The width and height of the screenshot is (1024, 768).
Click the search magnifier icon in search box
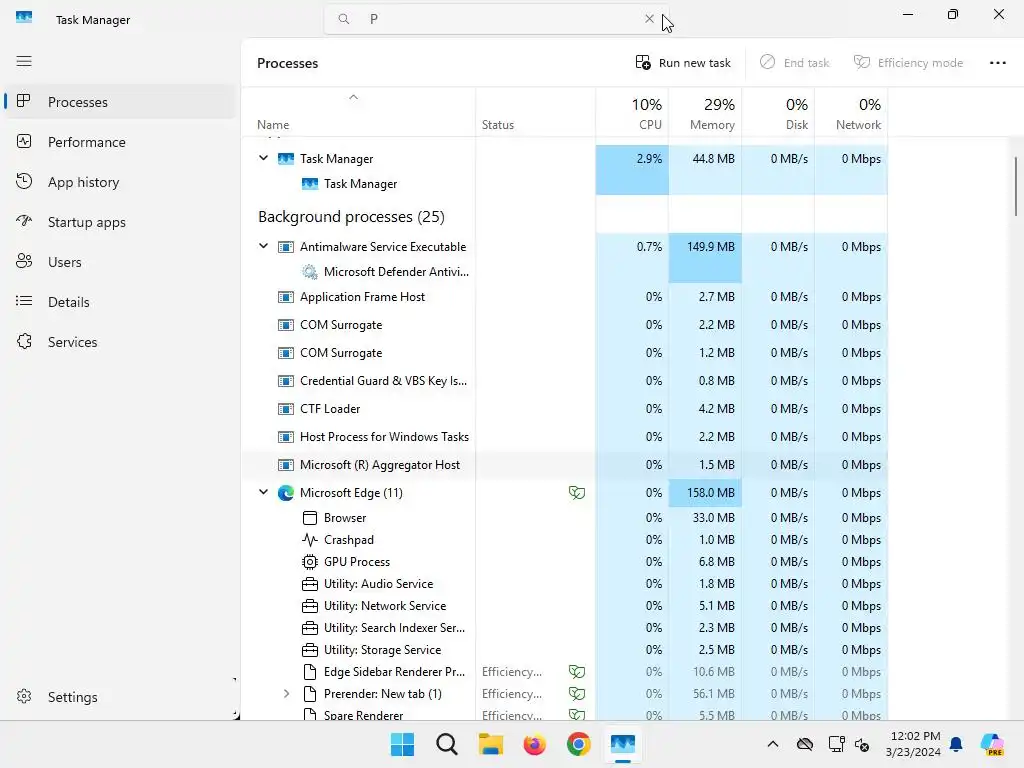344,19
